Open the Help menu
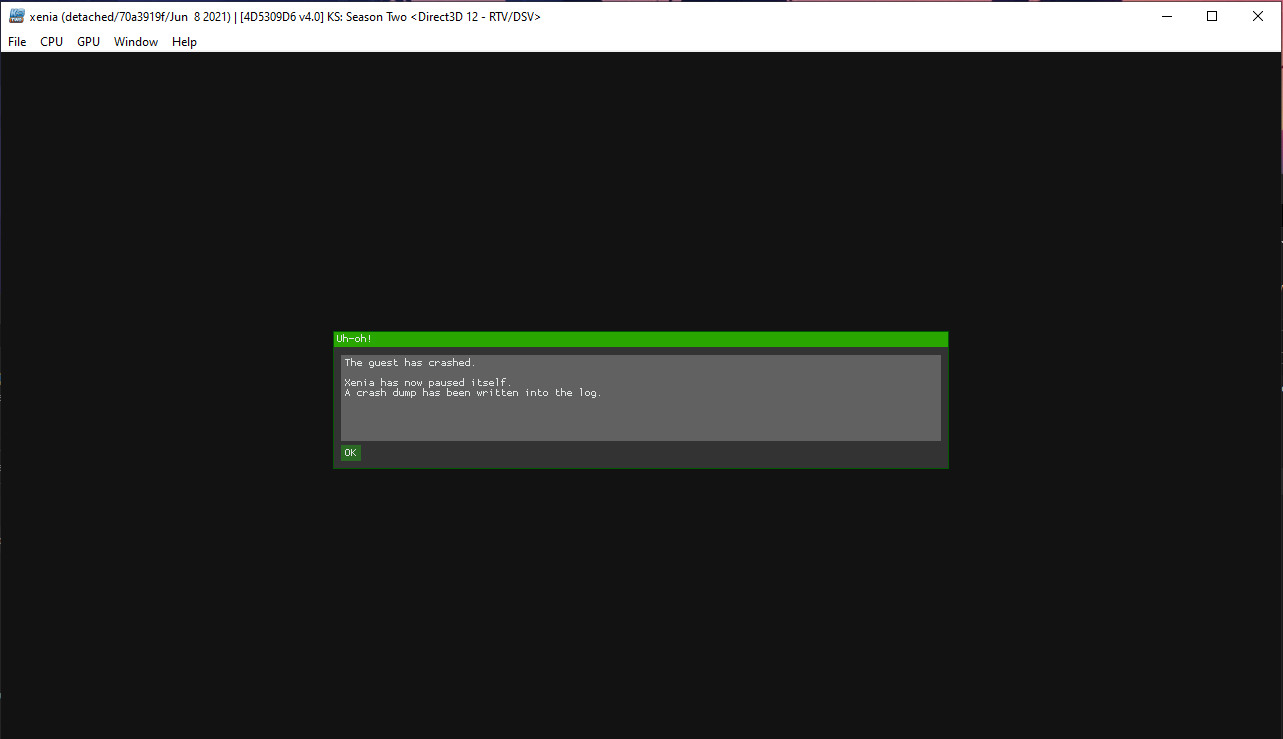This screenshot has width=1283, height=739. coord(184,41)
